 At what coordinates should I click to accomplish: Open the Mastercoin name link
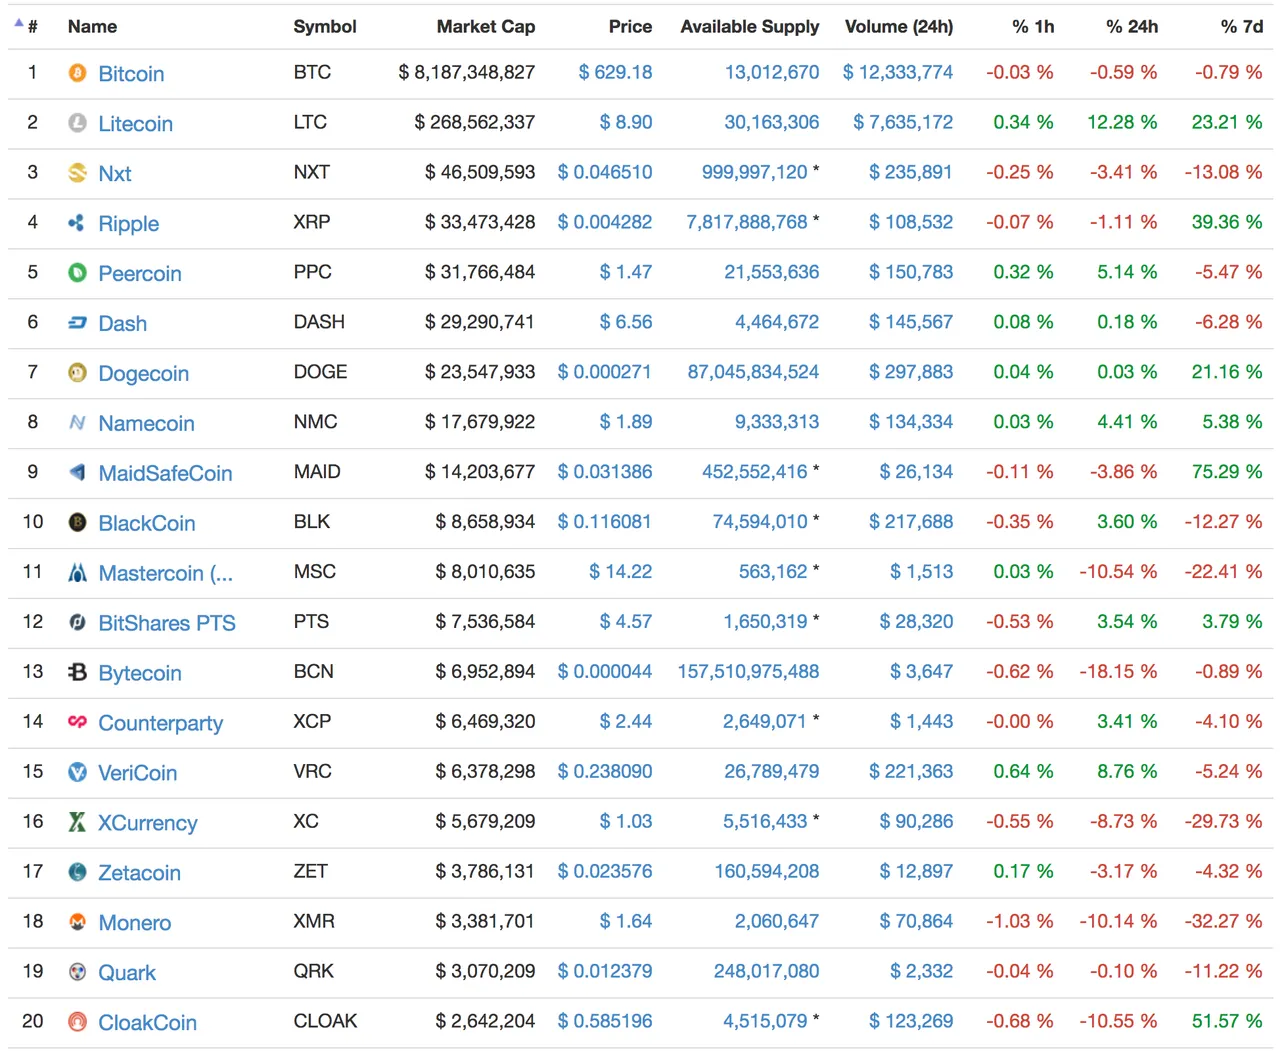pyautogui.click(x=165, y=573)
